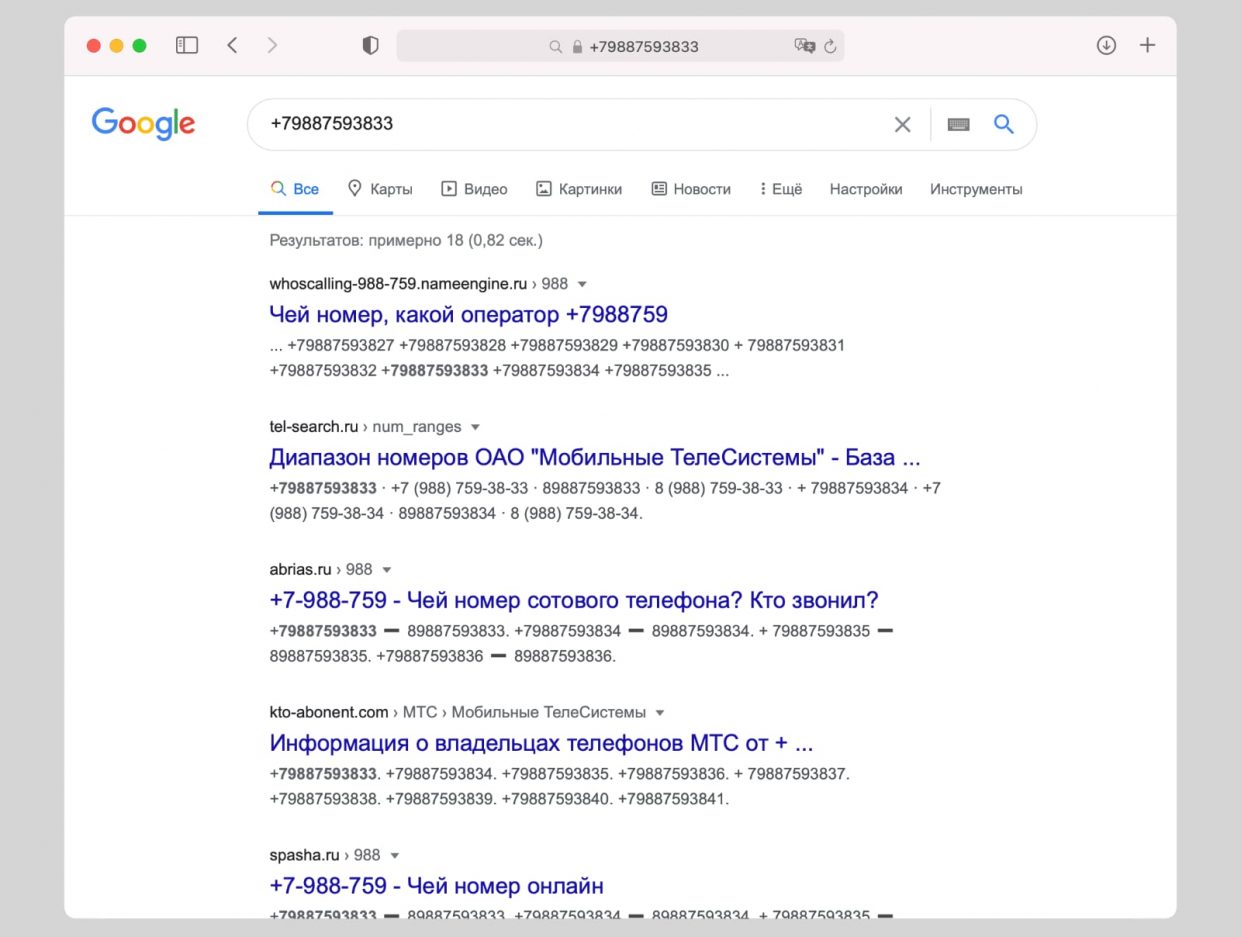Open result +7-988-759 - Чей номер онлайн

436,886
